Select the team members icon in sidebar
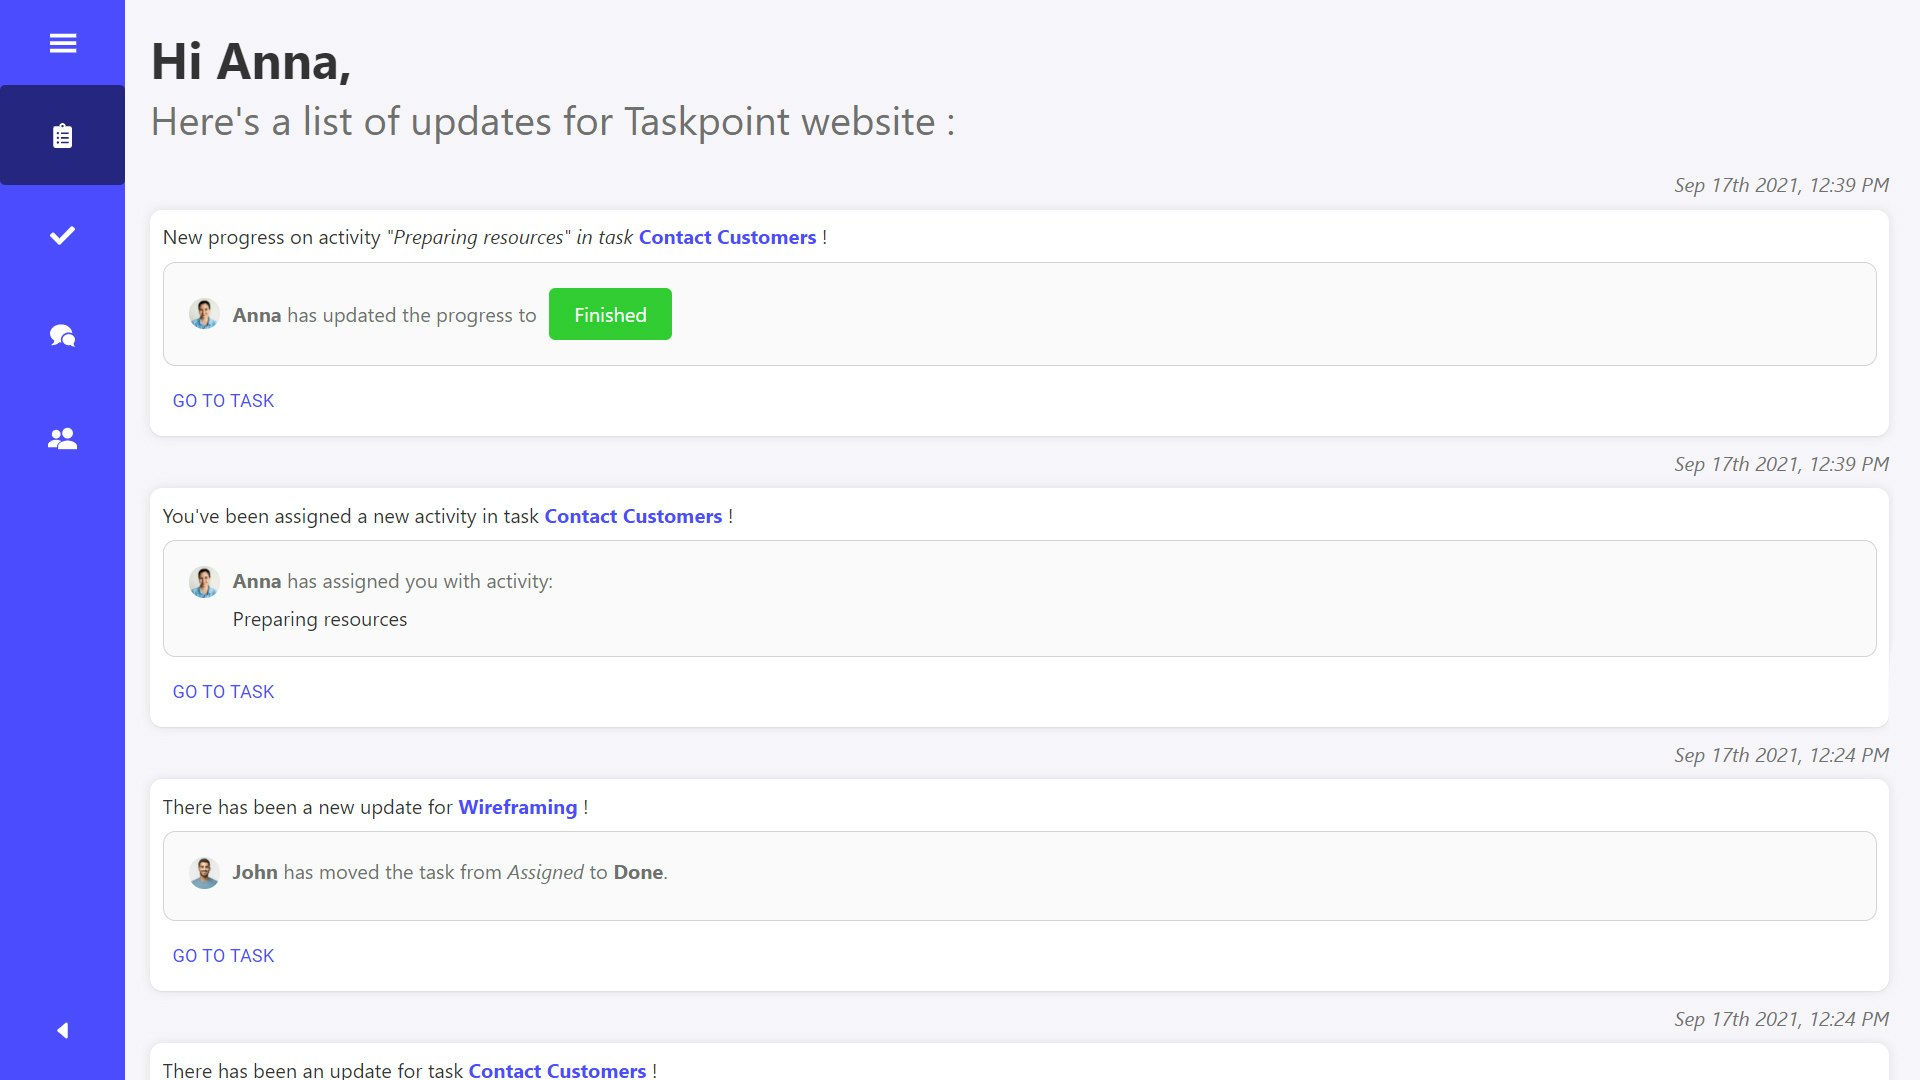 (62, 438)
